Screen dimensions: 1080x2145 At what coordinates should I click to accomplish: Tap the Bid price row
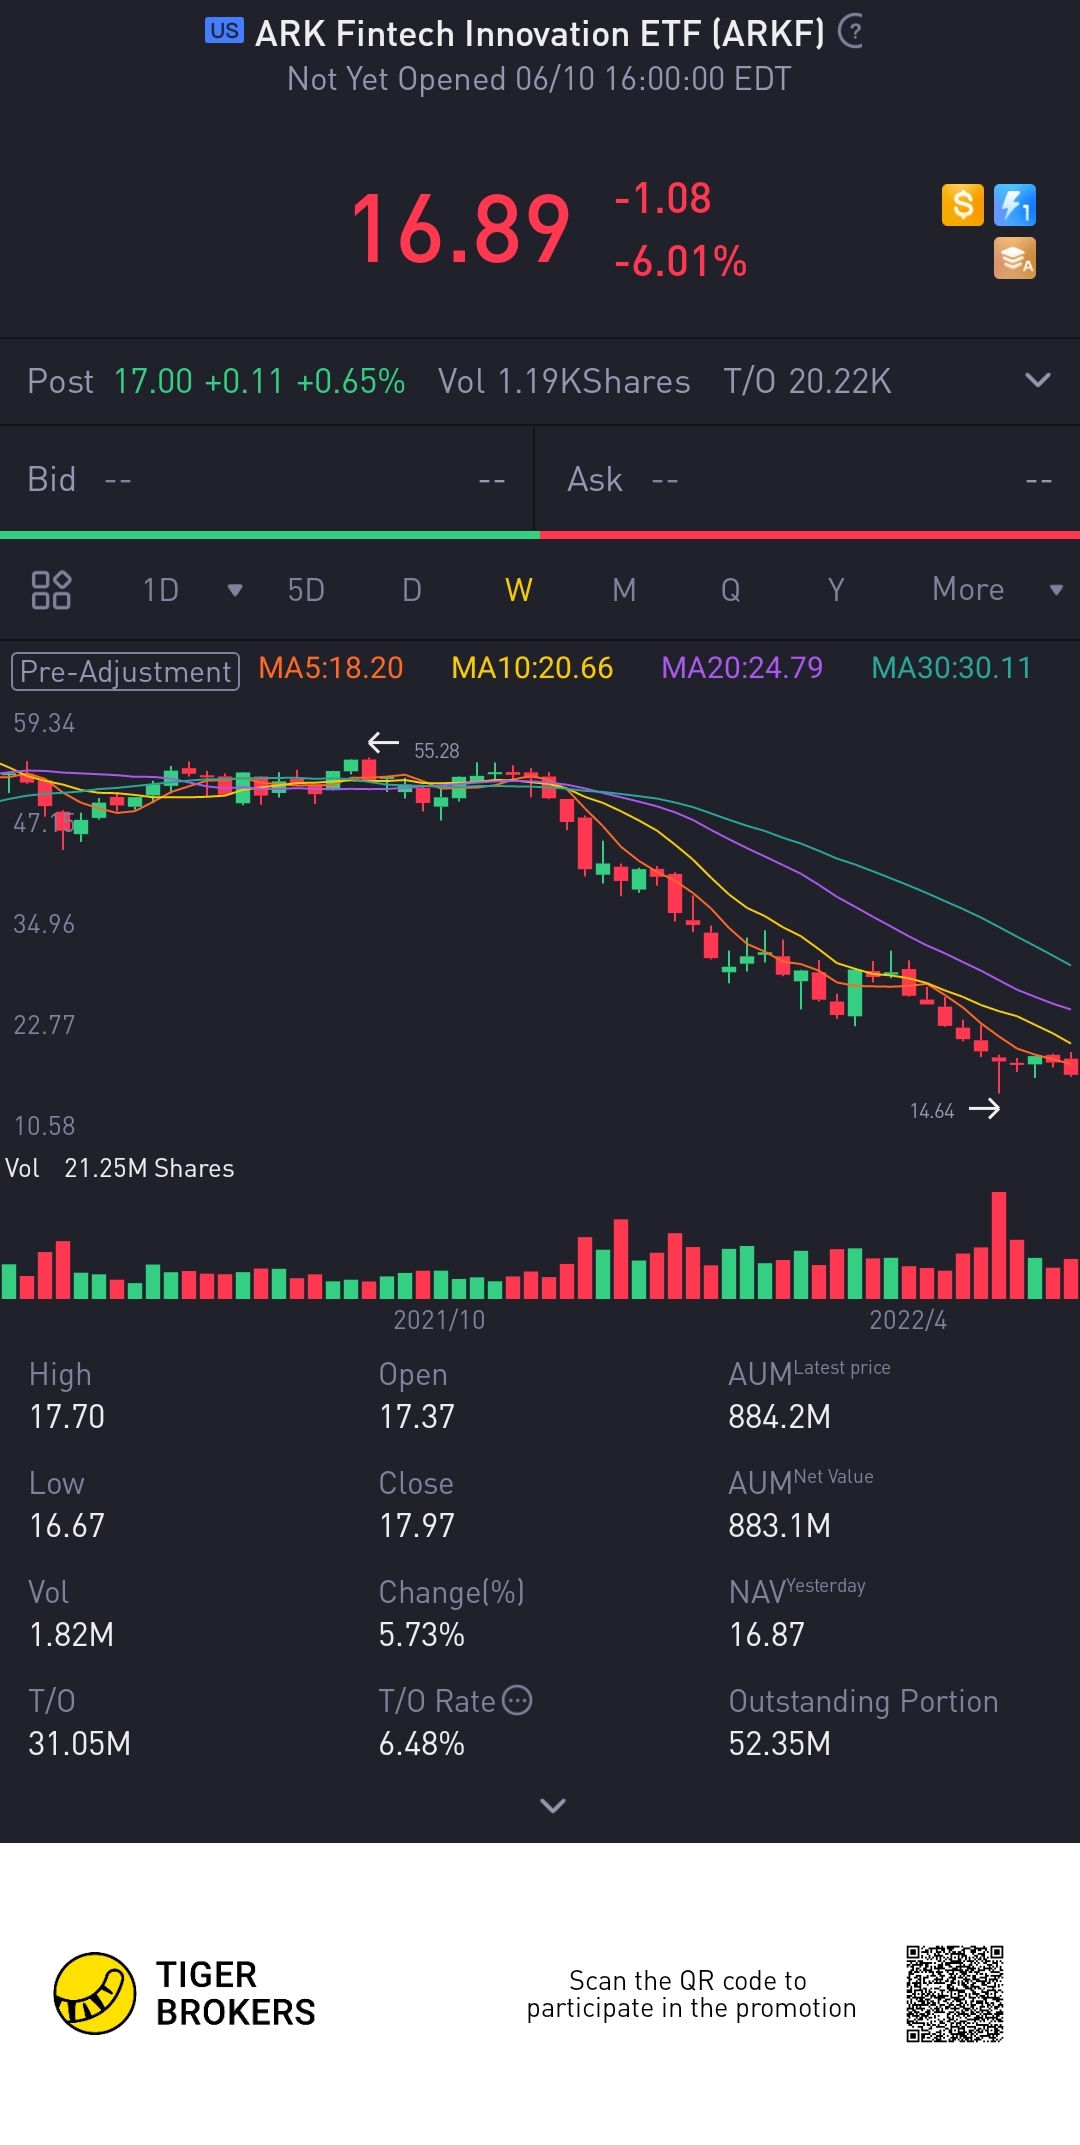pyautogui.click(x=267, y=479)
